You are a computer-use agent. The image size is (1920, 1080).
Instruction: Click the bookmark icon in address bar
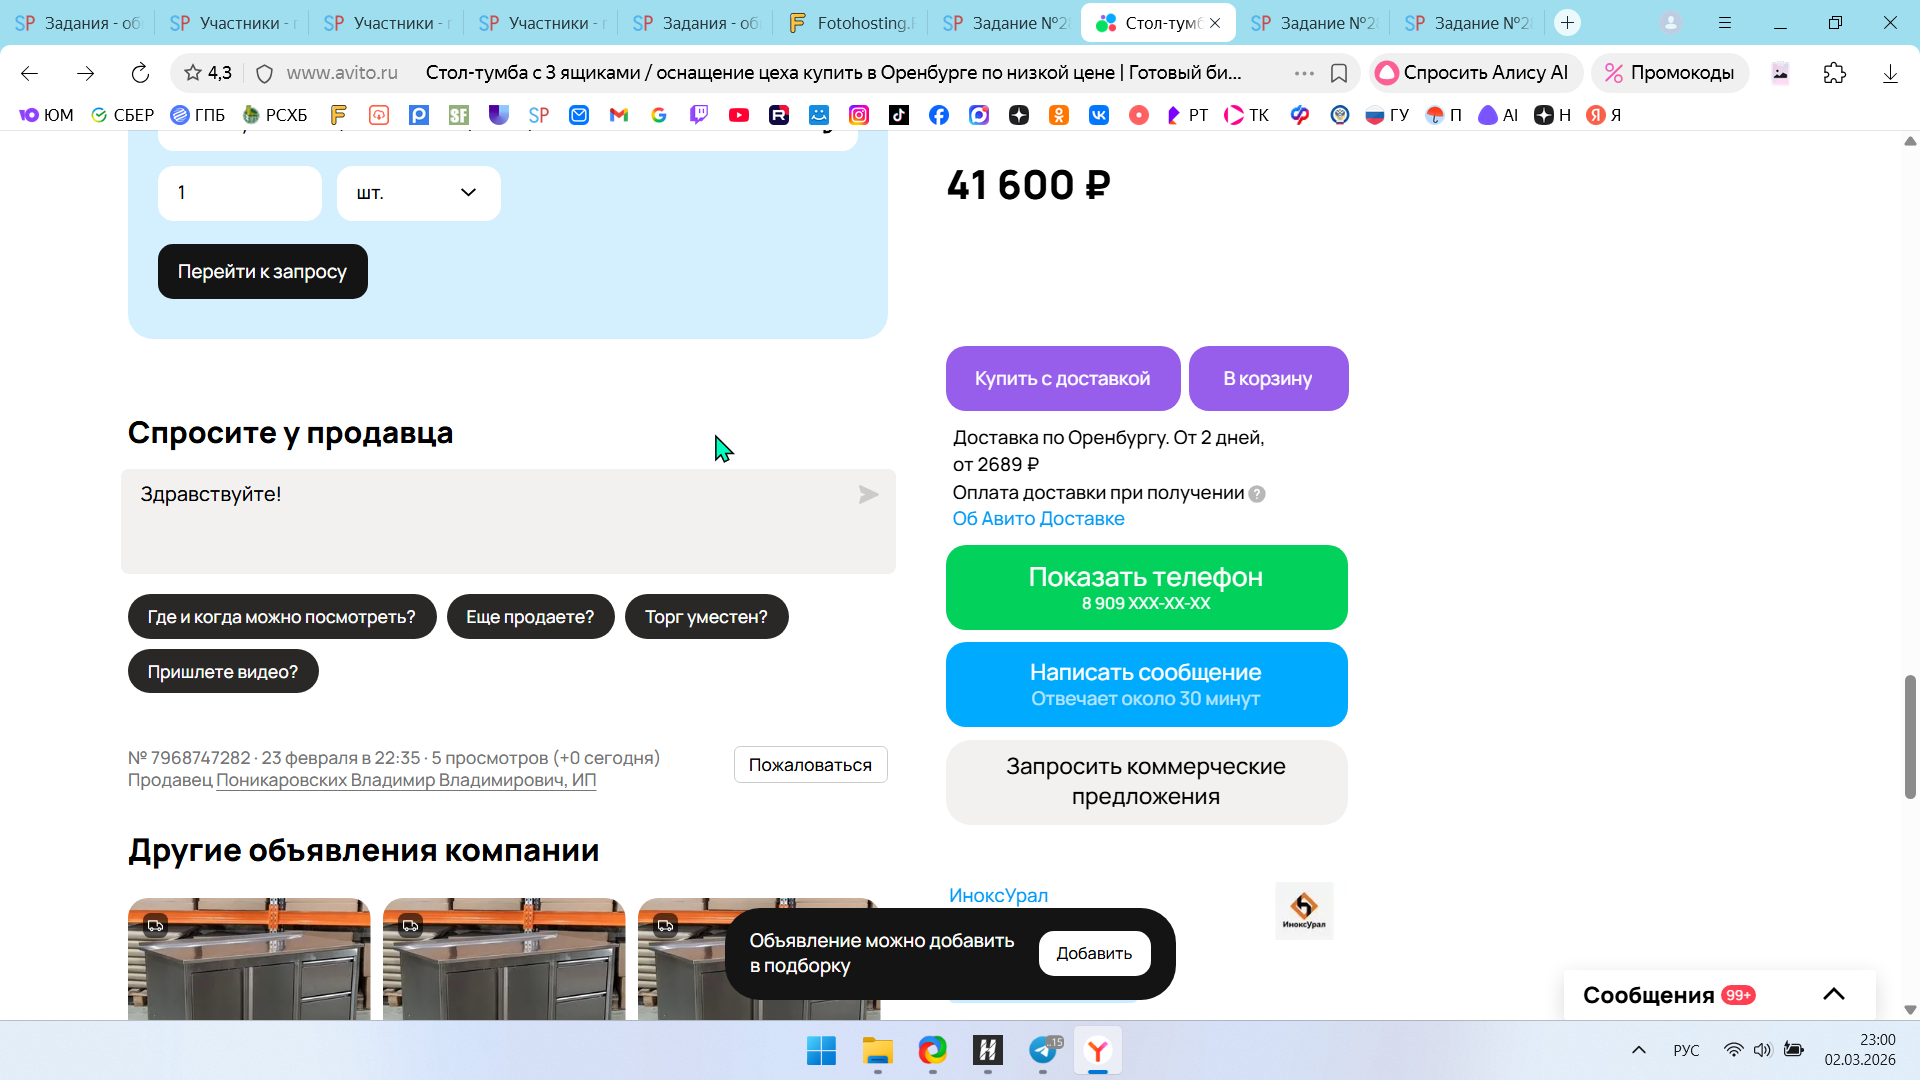[1339, 73]
